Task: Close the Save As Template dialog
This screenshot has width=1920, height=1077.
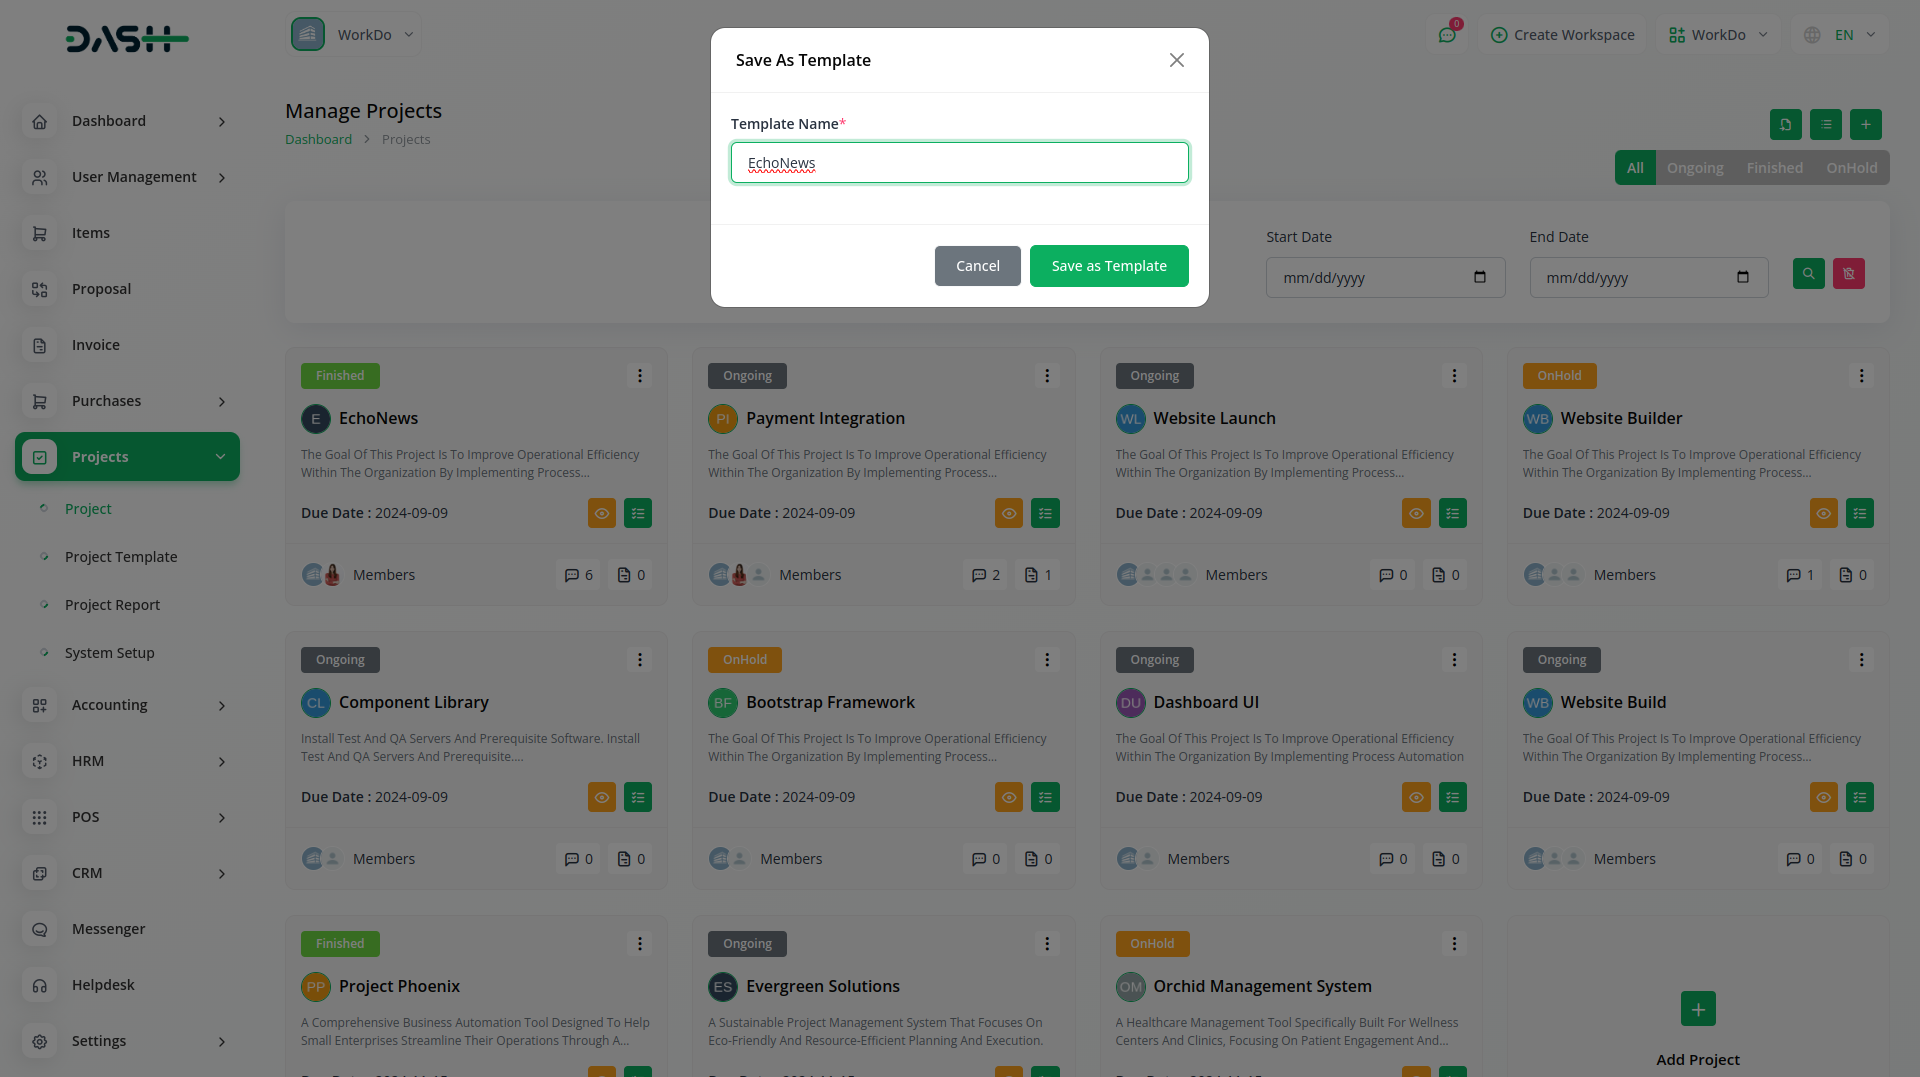Action: [x=1177, y=60]
